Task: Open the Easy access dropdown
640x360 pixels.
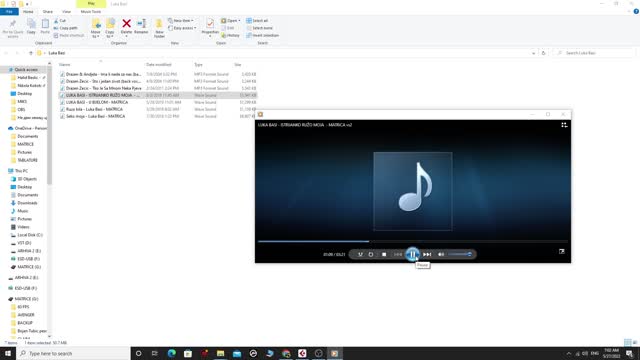Action: 182,28
